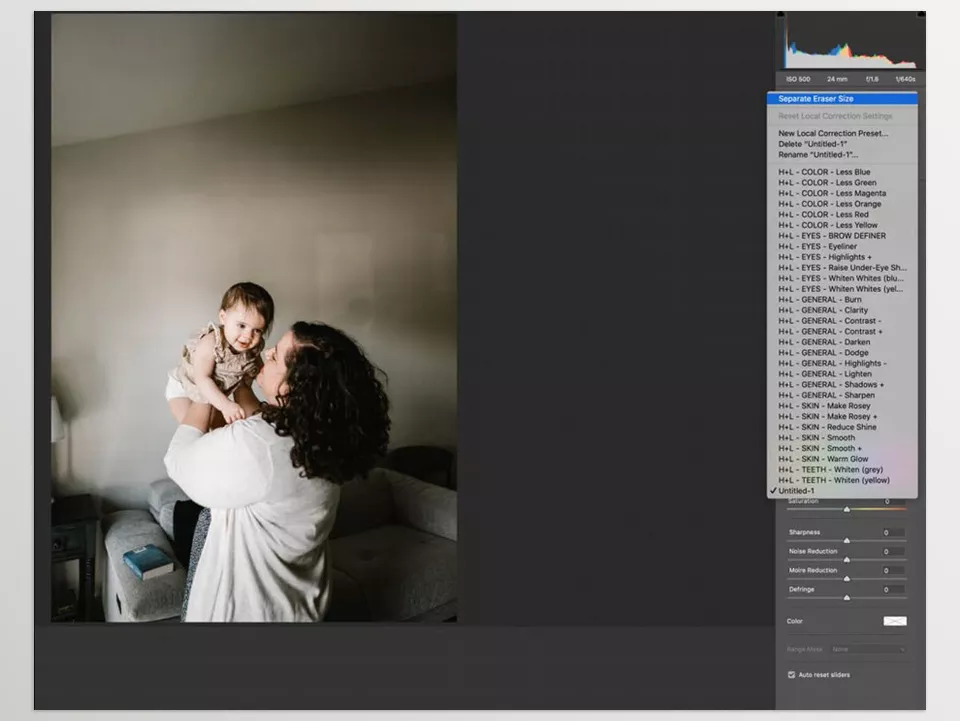Choose COLOR - Less Orange preset
Viewport: 960px width, 721px height.
coord(830,204)
